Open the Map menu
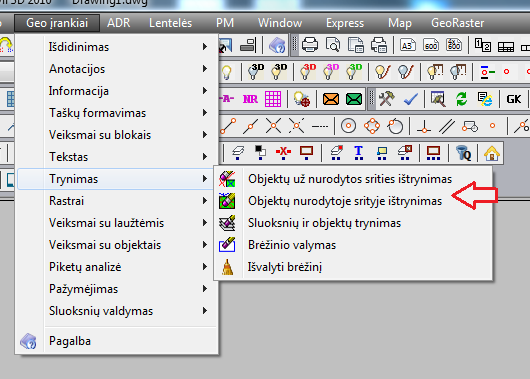The width and height of the screenshot is (530, 379). coord(400,23)
